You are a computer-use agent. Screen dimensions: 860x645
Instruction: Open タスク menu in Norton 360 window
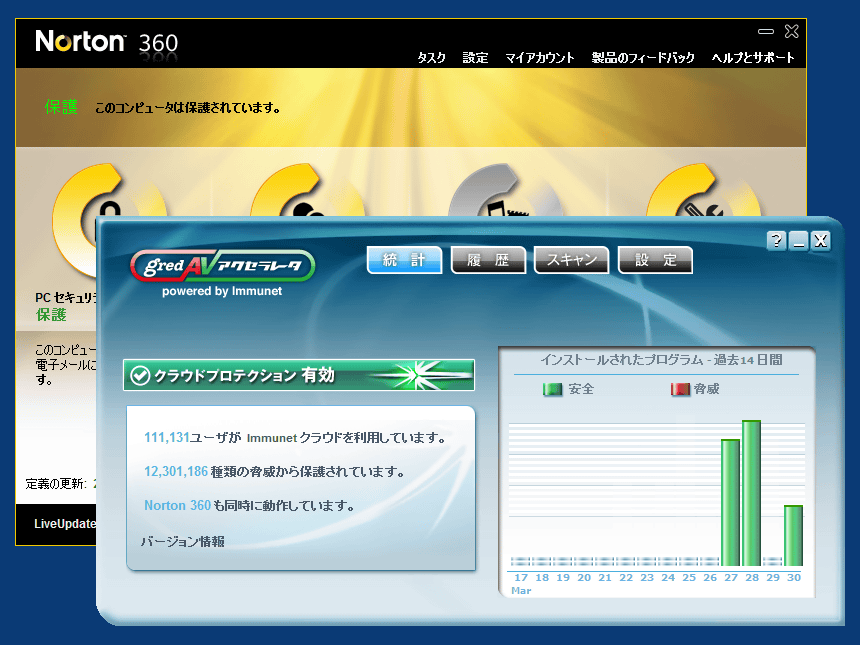click(x=432, y=58)
